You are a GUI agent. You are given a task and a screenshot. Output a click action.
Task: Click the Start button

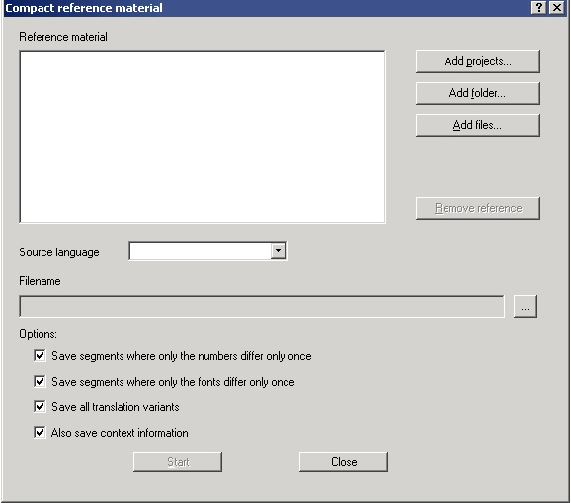point(177,462)
